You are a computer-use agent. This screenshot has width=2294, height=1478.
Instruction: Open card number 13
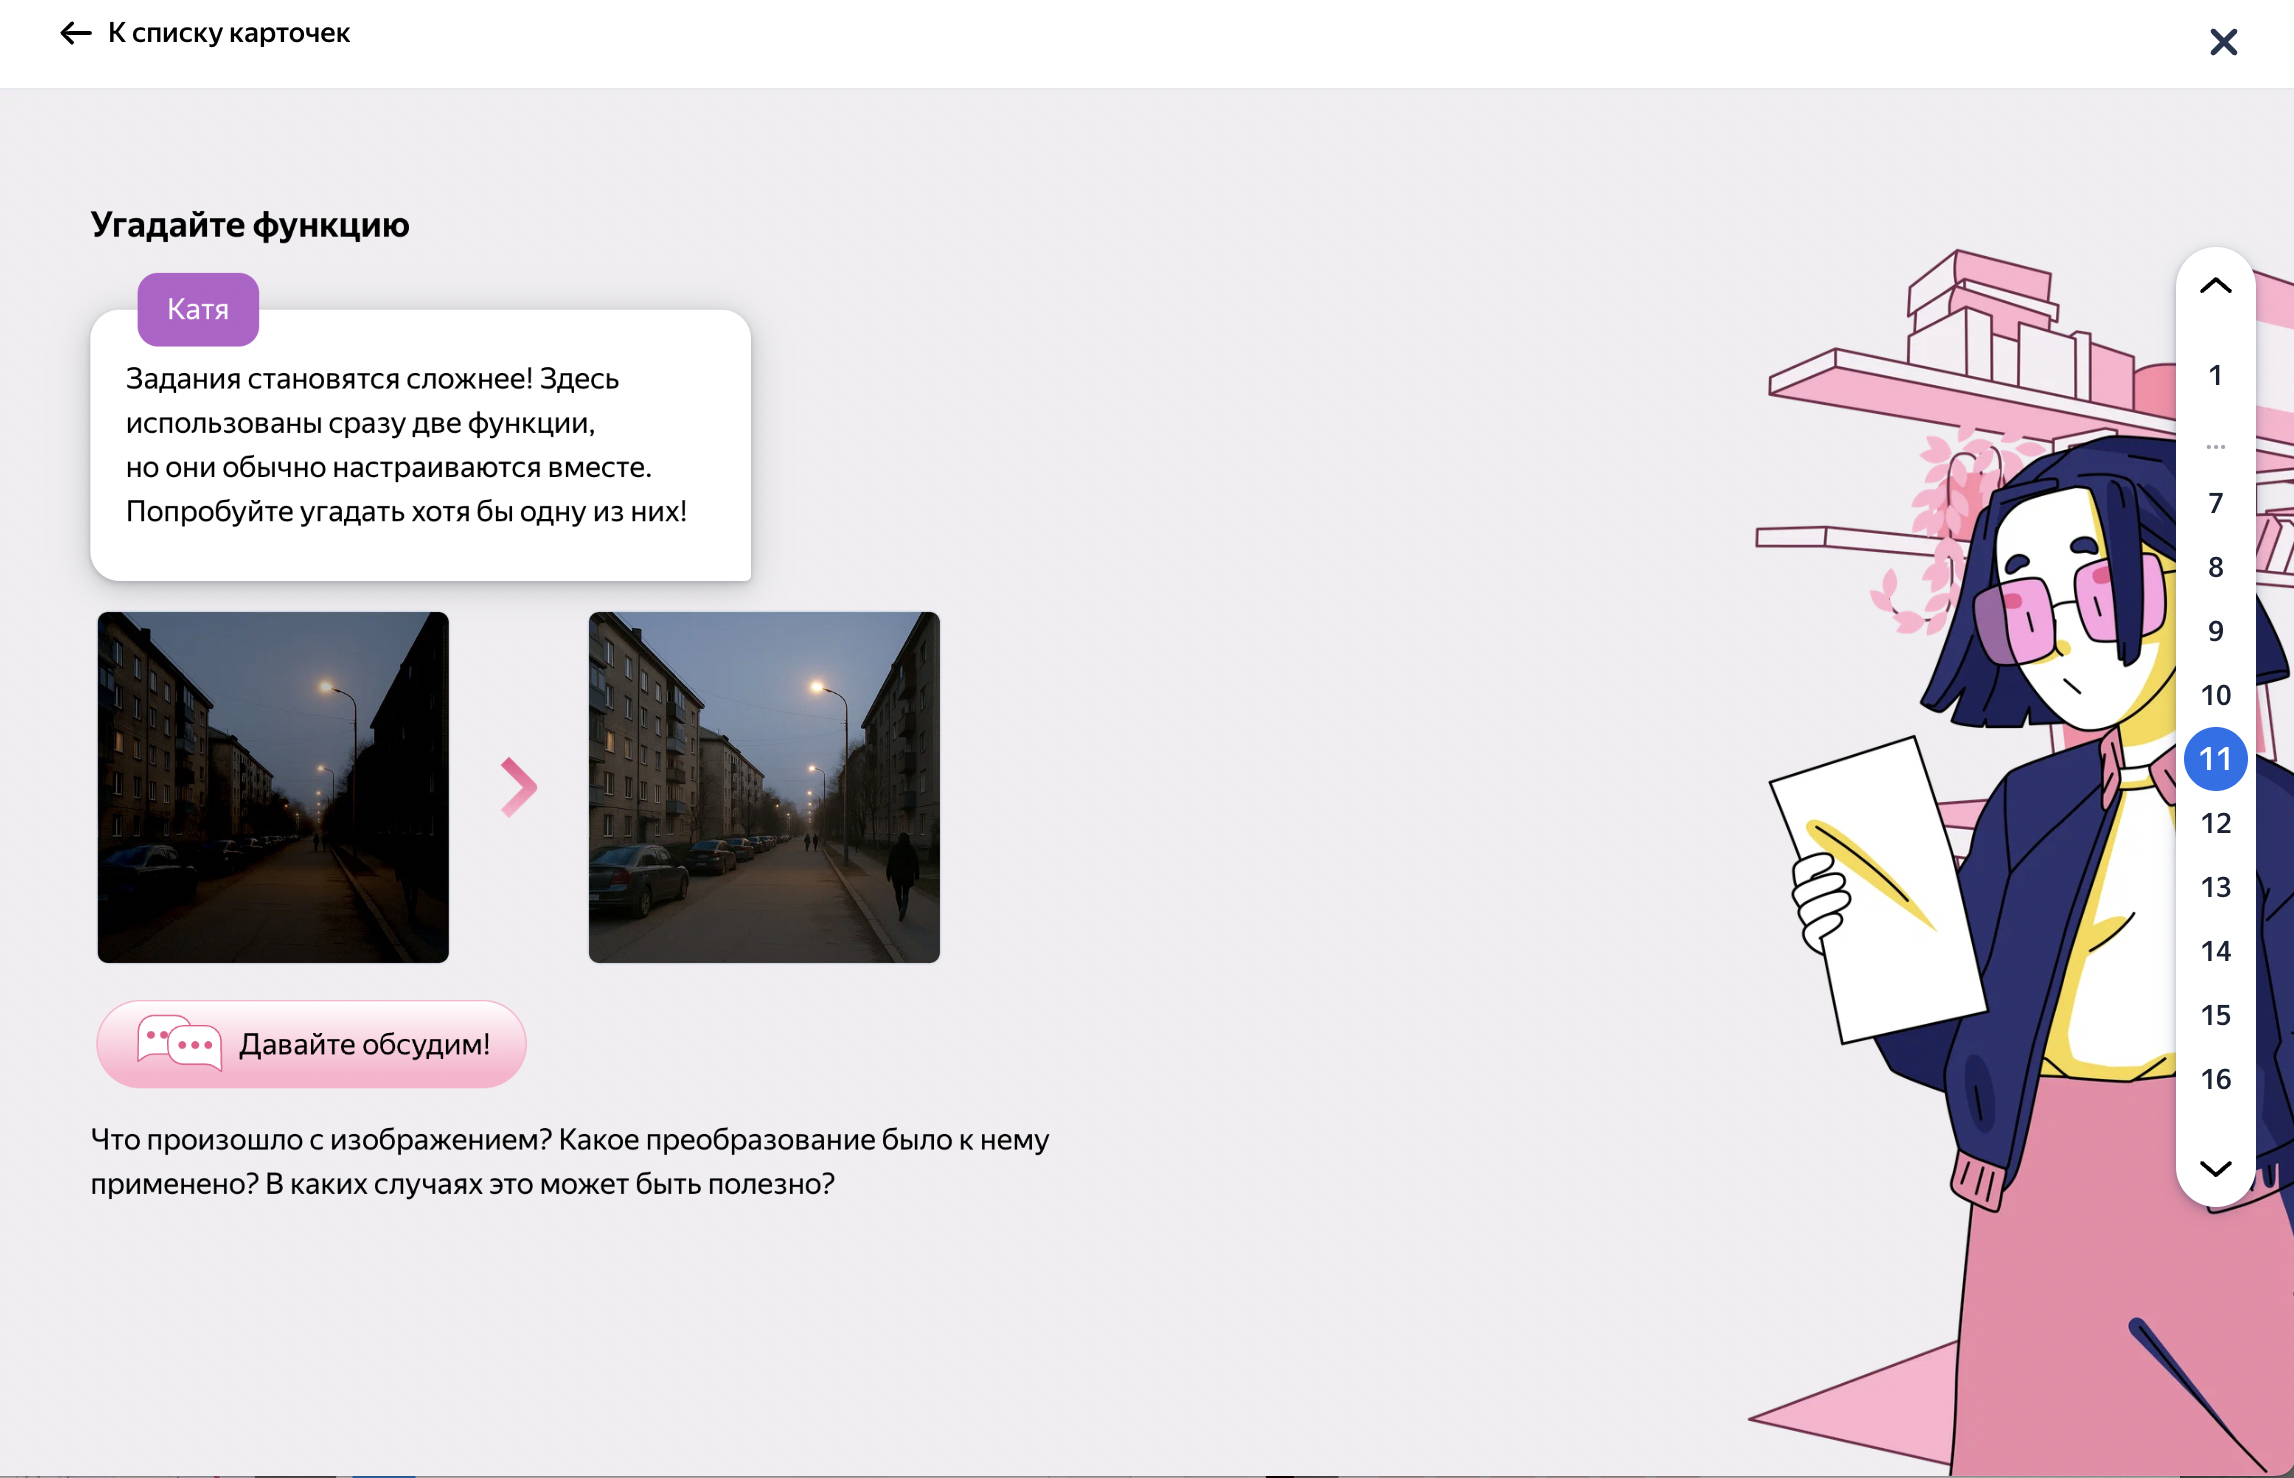[x=2215, y=887]
